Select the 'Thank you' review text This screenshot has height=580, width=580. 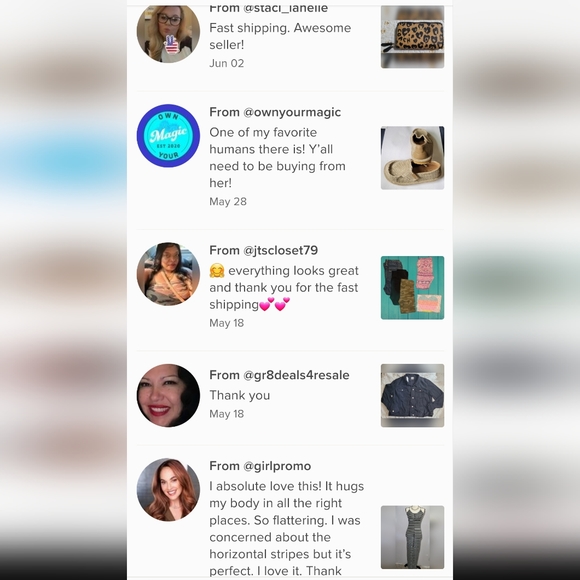point(240,395)
